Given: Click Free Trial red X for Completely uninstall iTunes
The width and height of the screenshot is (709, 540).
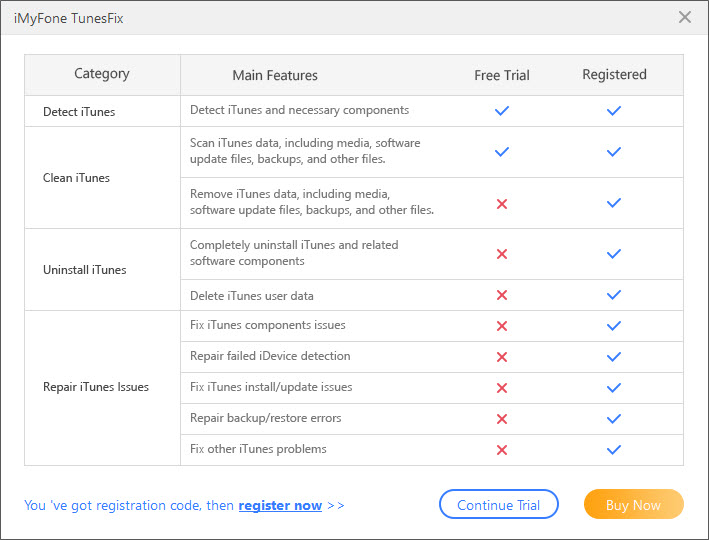Looking at the screenshot, I should (502, 254).
